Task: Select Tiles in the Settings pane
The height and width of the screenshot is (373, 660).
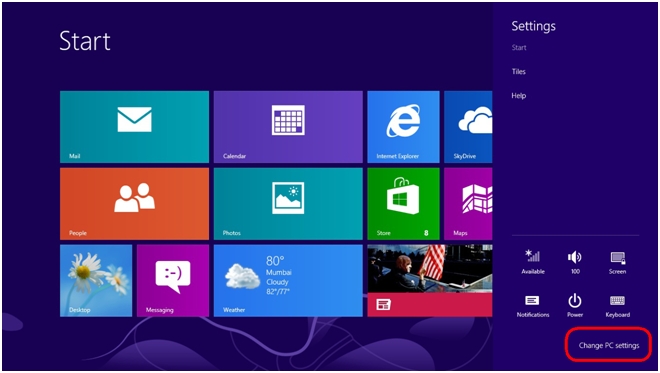Action: pos(519,72)
